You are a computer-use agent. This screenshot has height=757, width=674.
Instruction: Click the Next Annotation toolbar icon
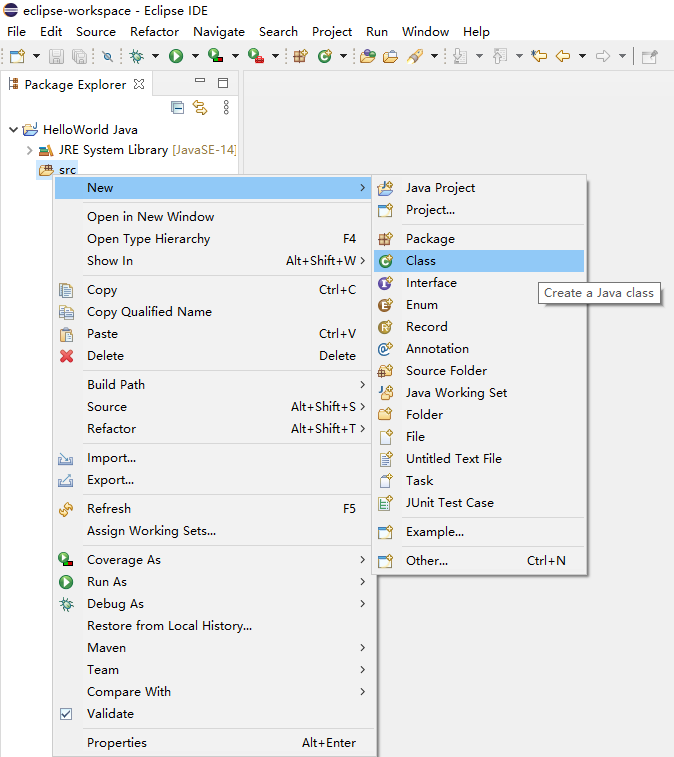pyautogui.click(x=461, y=56)
